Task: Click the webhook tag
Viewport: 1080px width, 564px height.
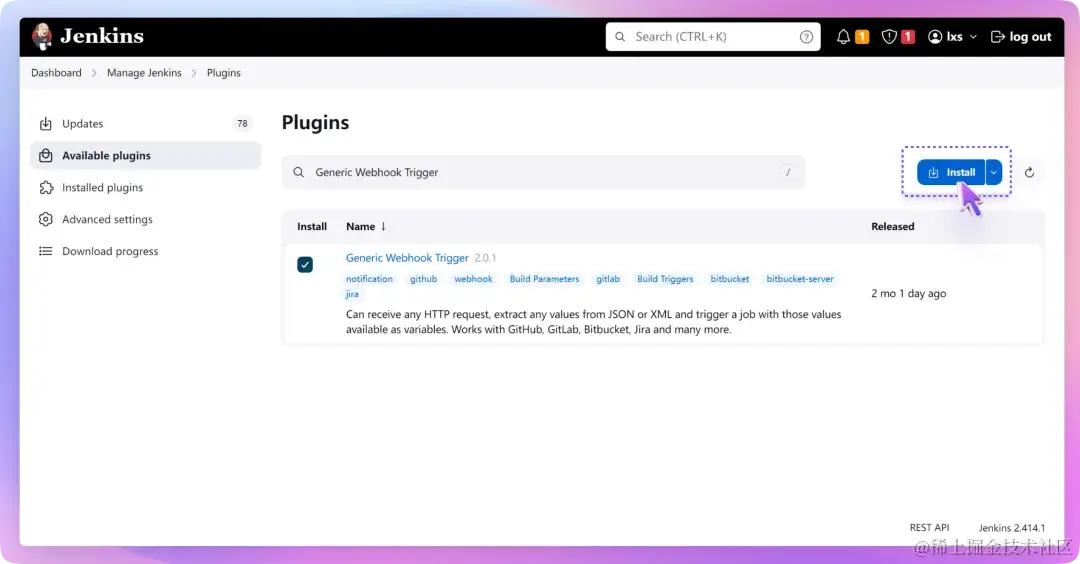Action: point(473,279)
